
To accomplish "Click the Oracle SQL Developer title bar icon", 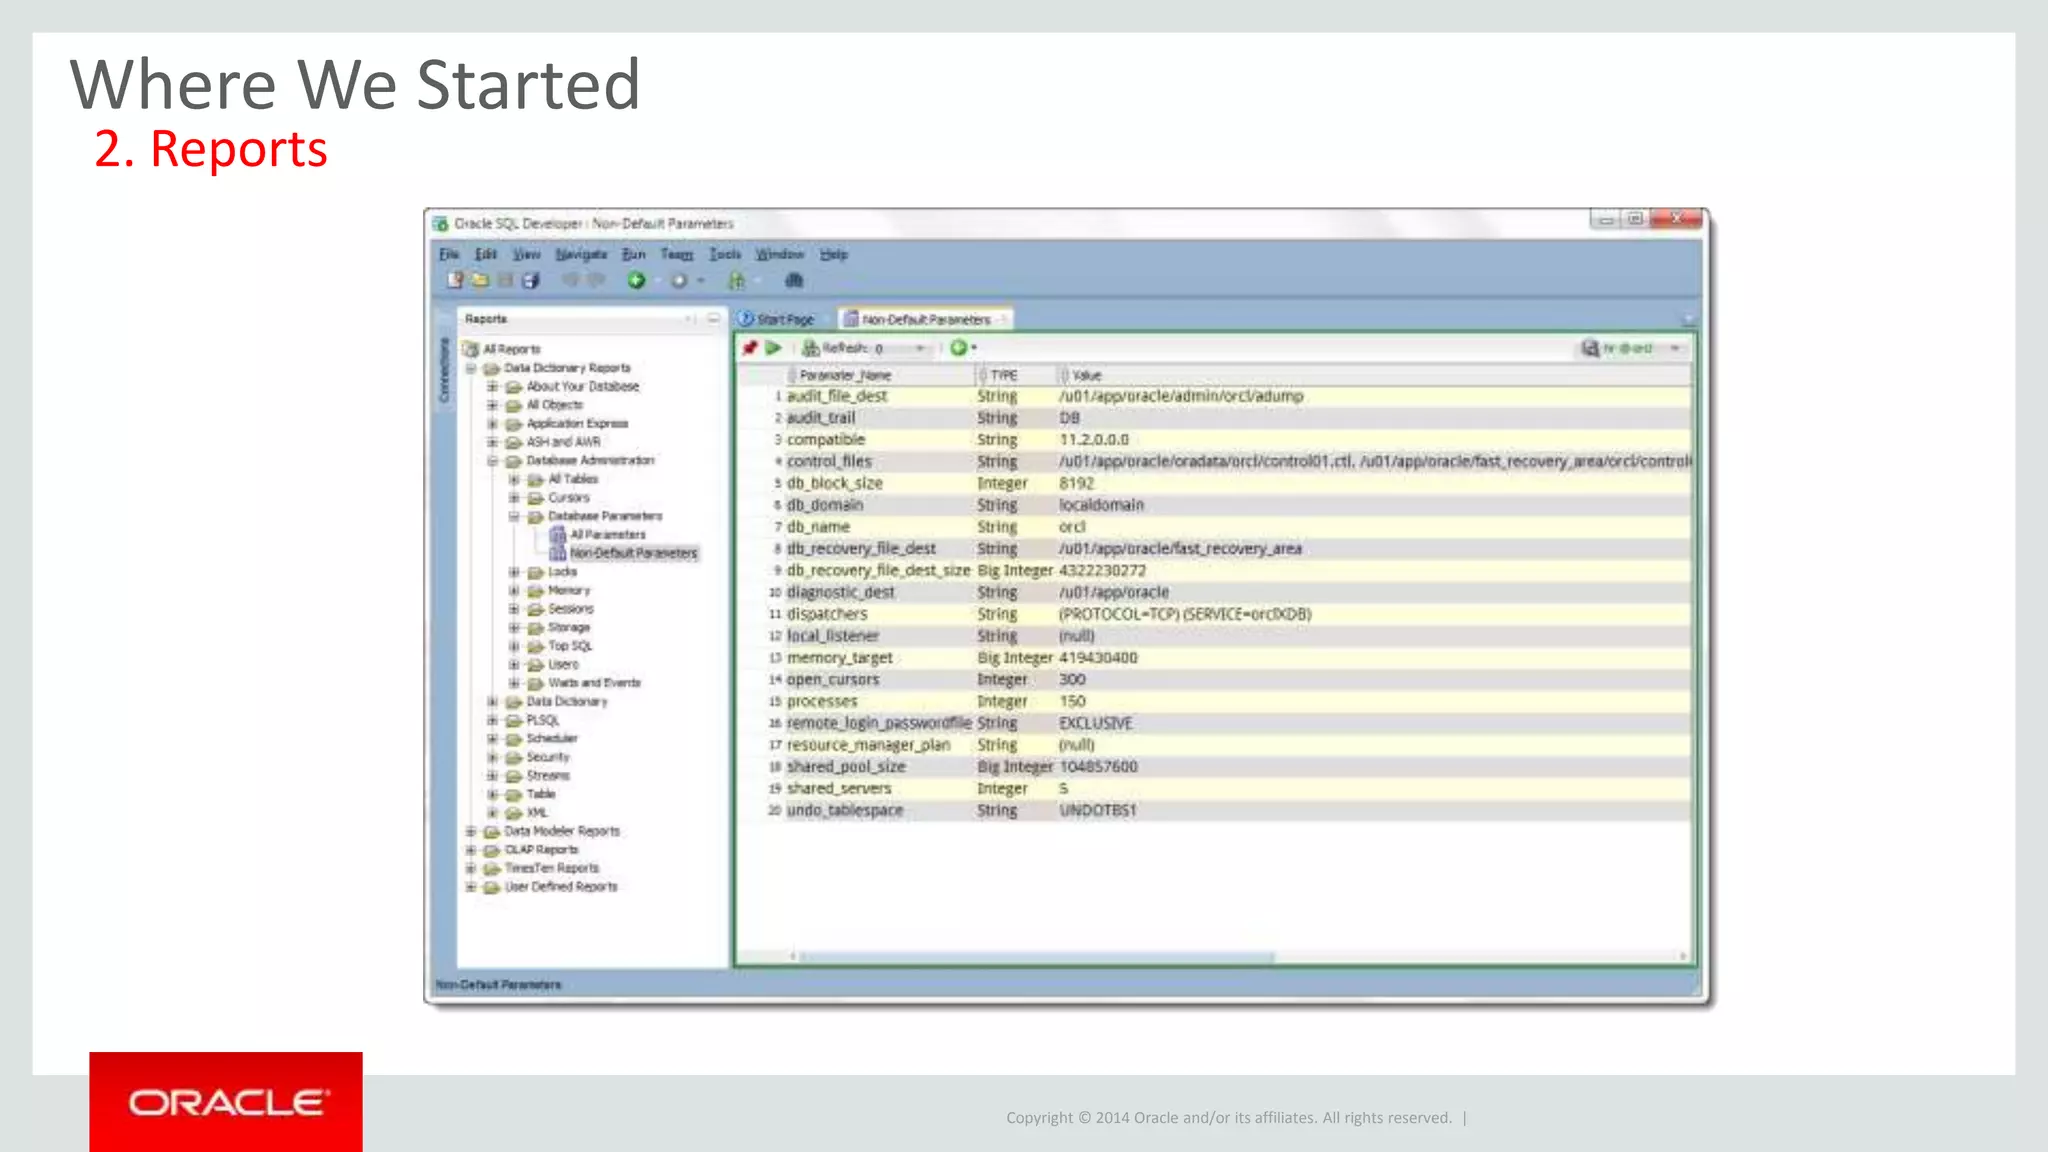I will 441,223.
